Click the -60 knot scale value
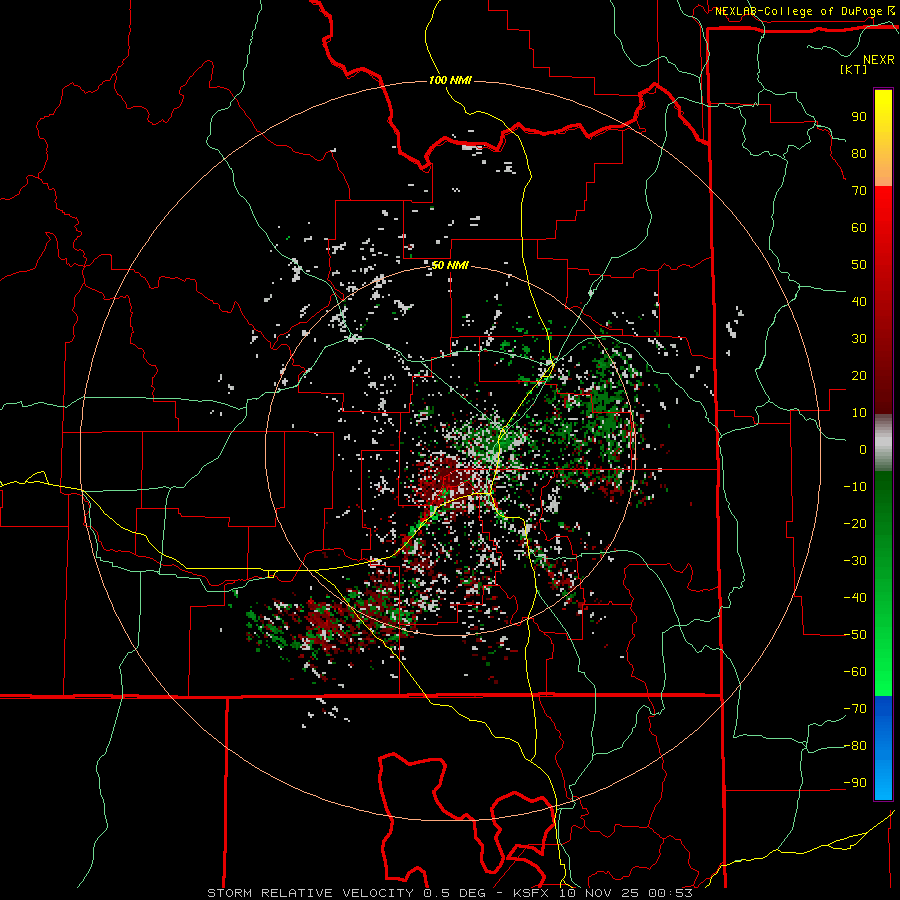The image size is (900, 900). (x=855, y=672)
